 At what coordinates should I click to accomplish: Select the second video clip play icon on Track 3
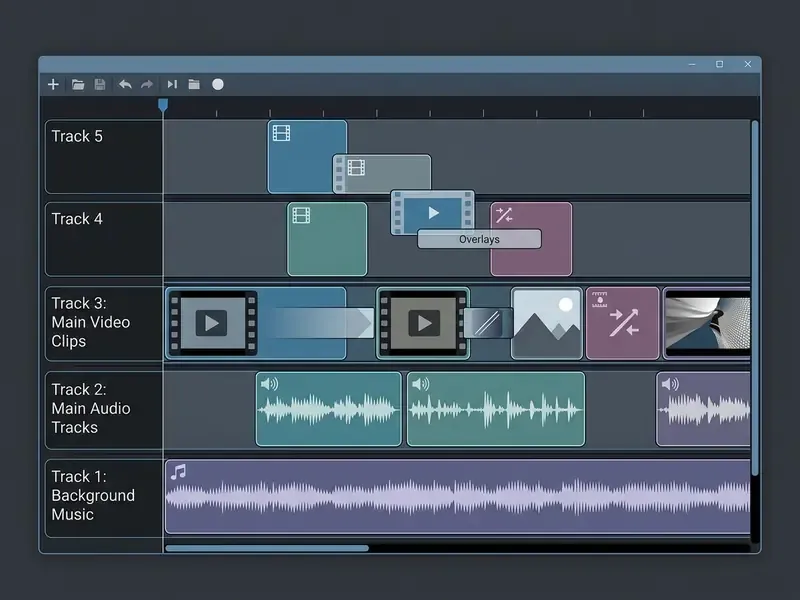click(x=424, y=322)
